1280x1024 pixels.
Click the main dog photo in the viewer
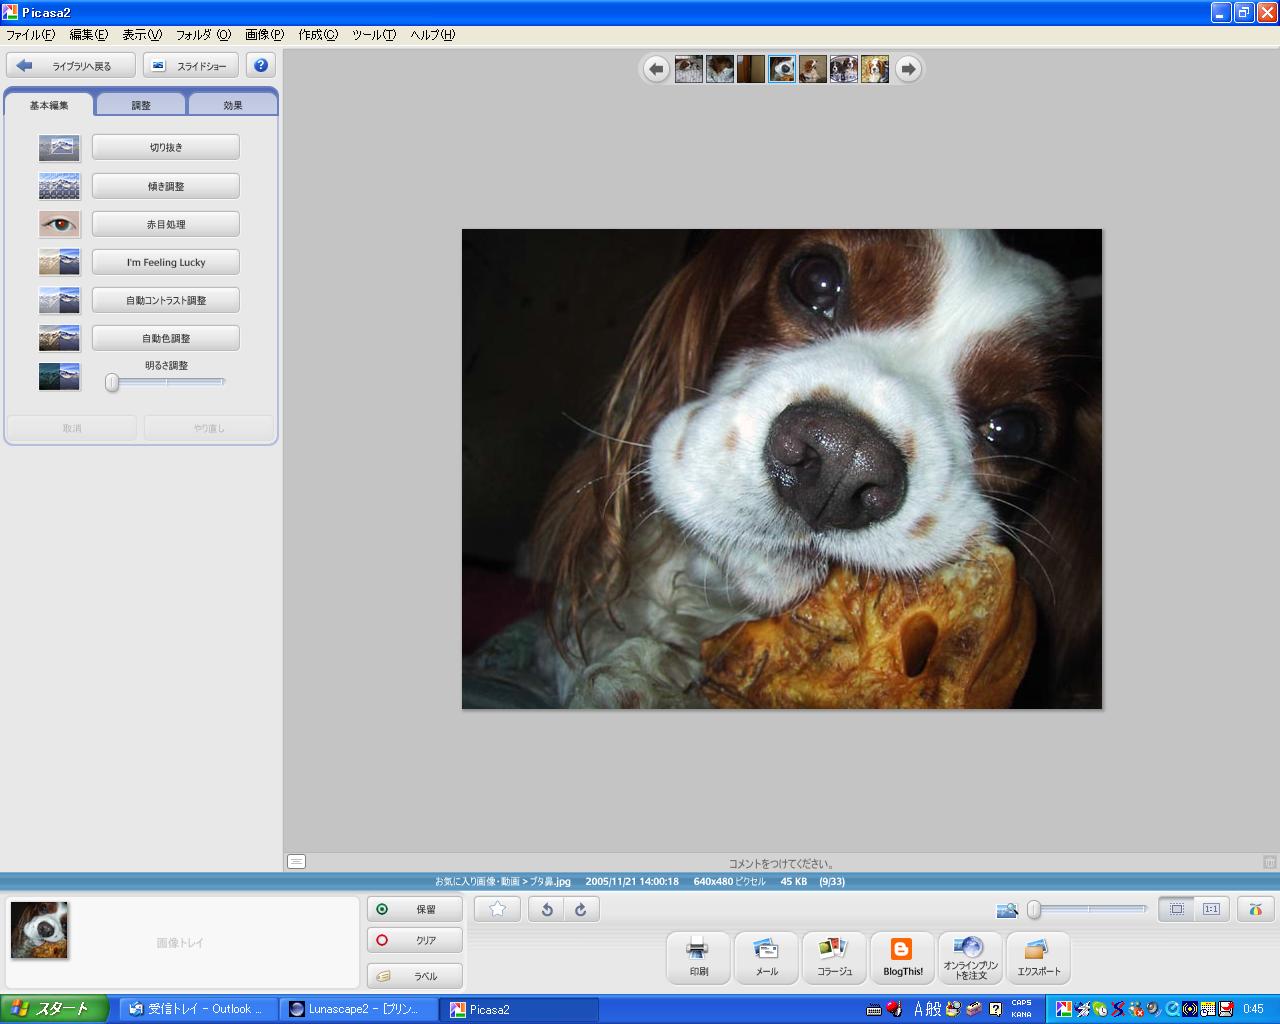coord(782,469)
